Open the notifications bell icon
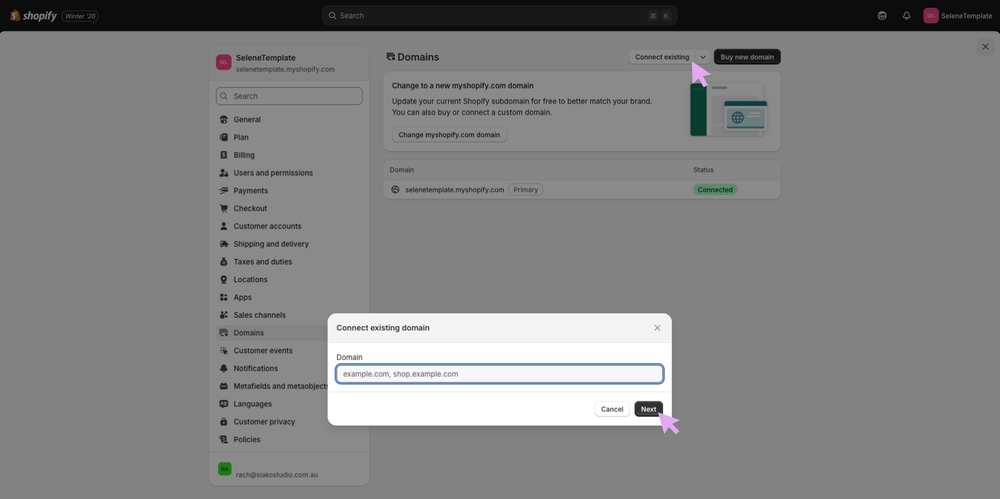 coord(906,16)
